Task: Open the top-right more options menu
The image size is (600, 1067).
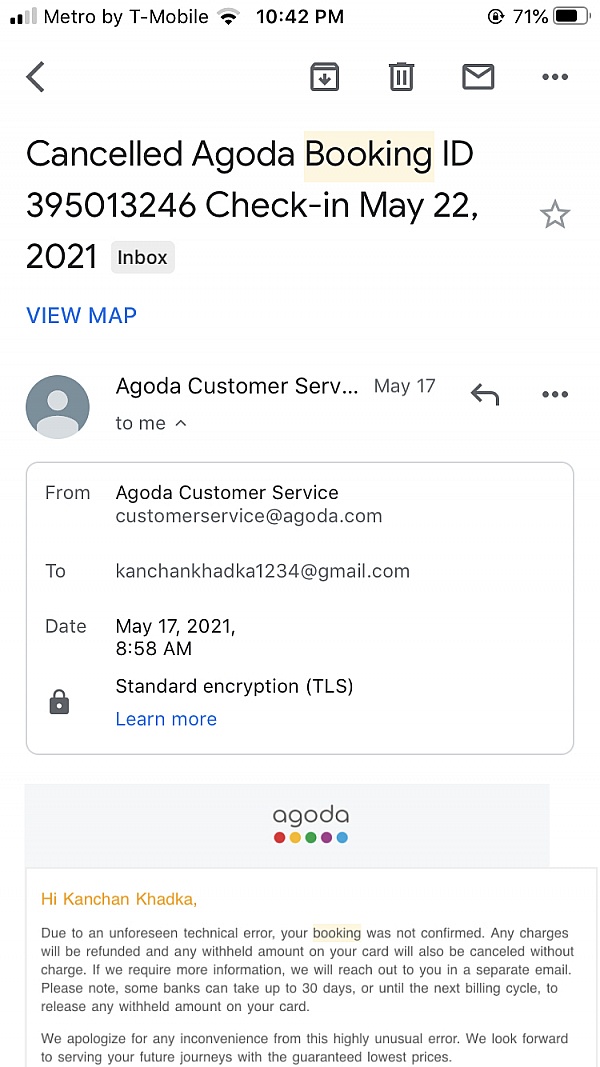Action: click(x=555, y=76)
